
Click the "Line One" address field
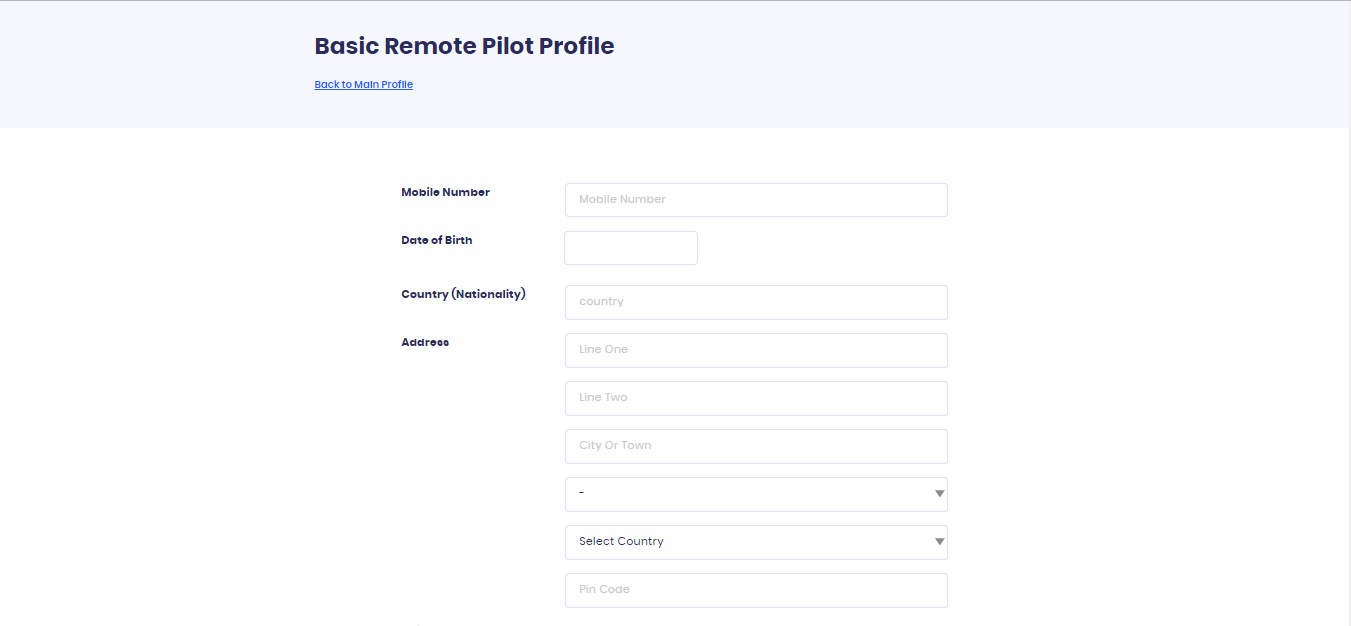755,350
